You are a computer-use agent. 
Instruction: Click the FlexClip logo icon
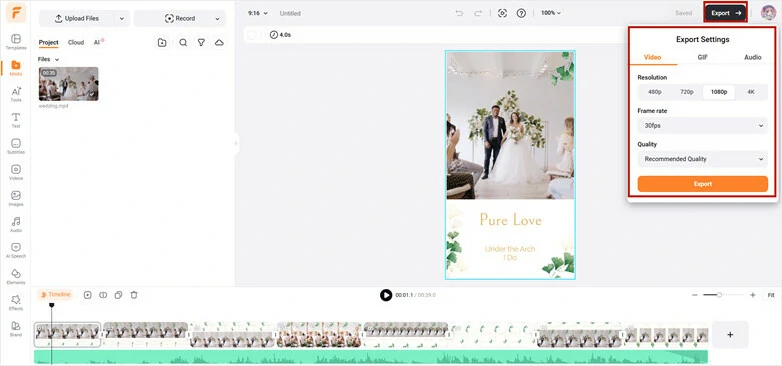16,13
